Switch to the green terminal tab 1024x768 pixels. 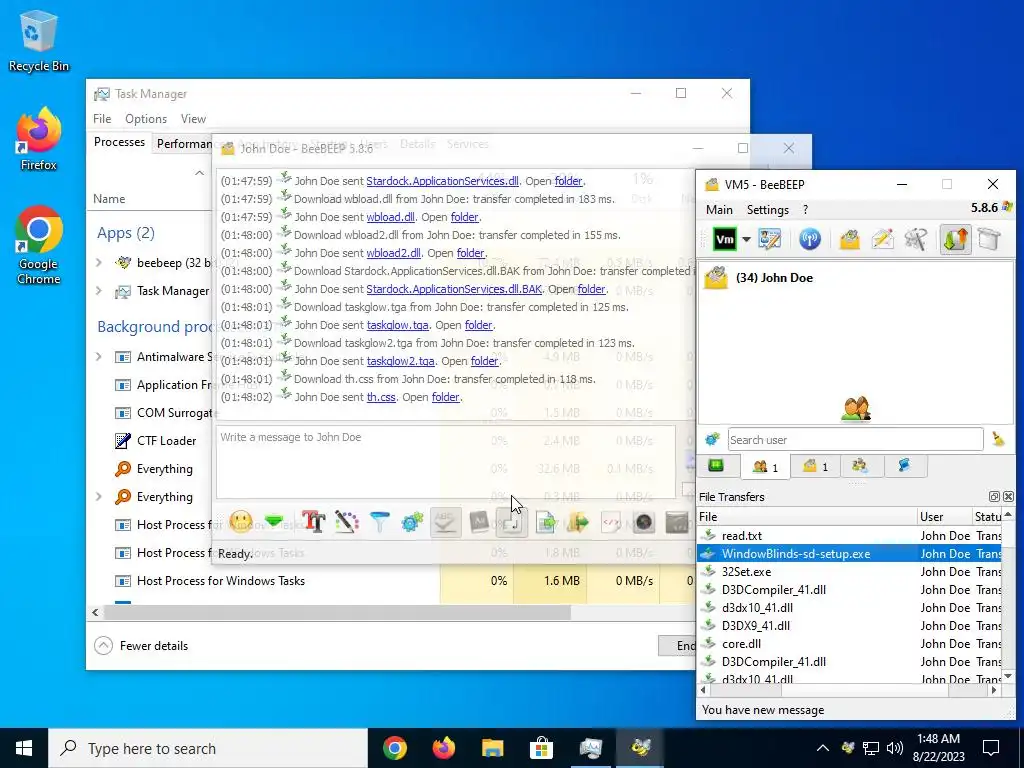click(716, 466)
